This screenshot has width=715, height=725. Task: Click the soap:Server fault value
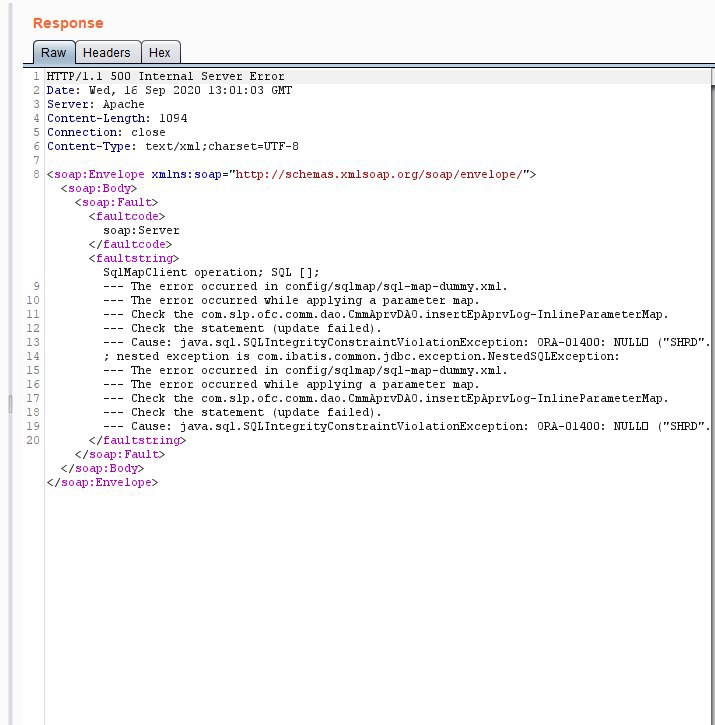click(x=141, y=230)
